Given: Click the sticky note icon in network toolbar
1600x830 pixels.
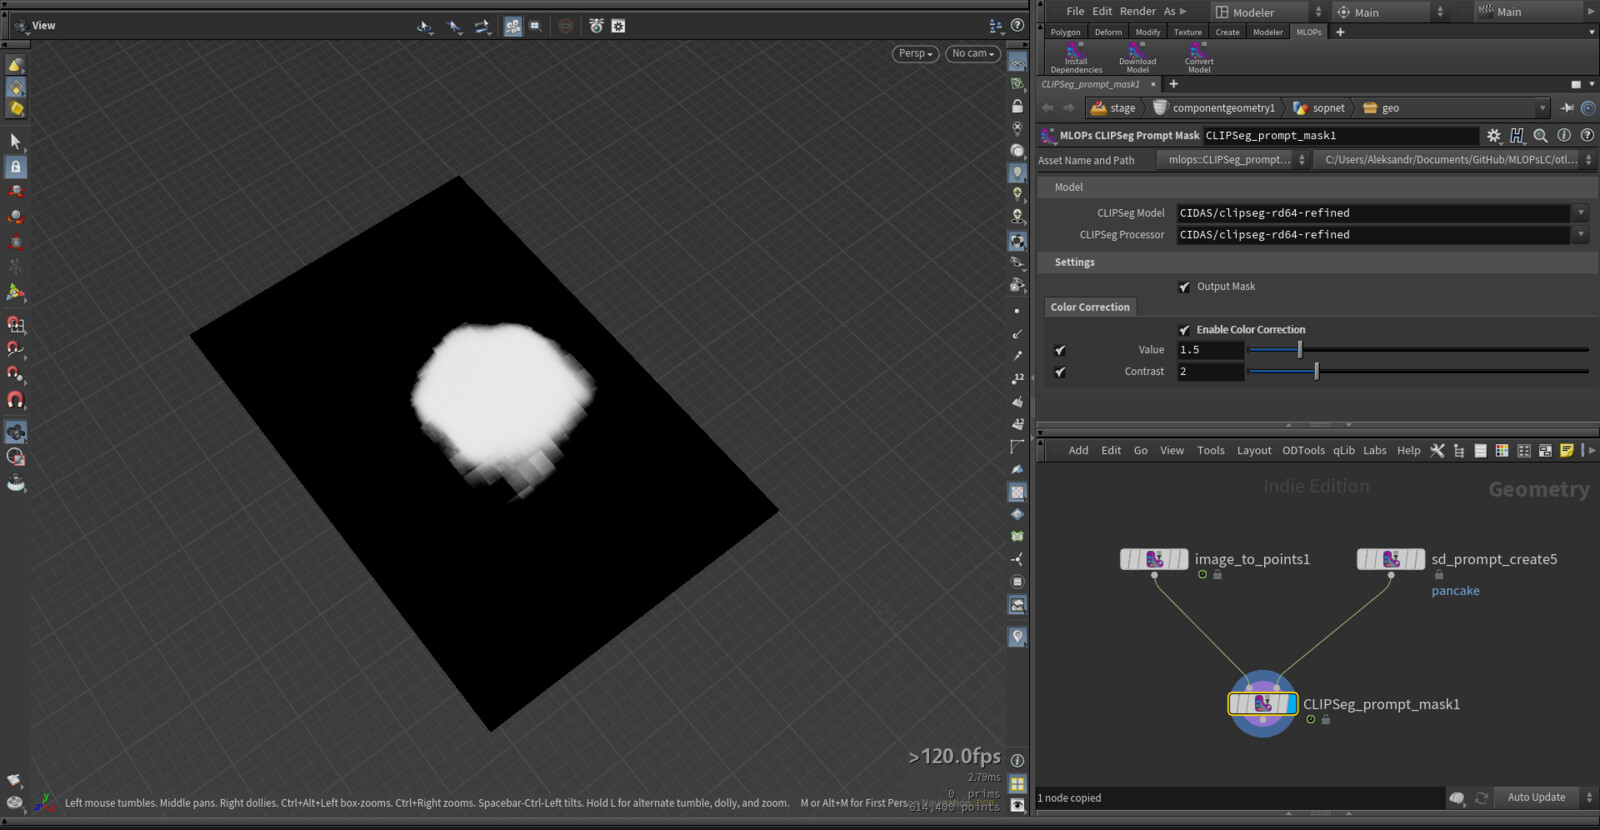Looking at the screenshot, I should click(1567, 451).
